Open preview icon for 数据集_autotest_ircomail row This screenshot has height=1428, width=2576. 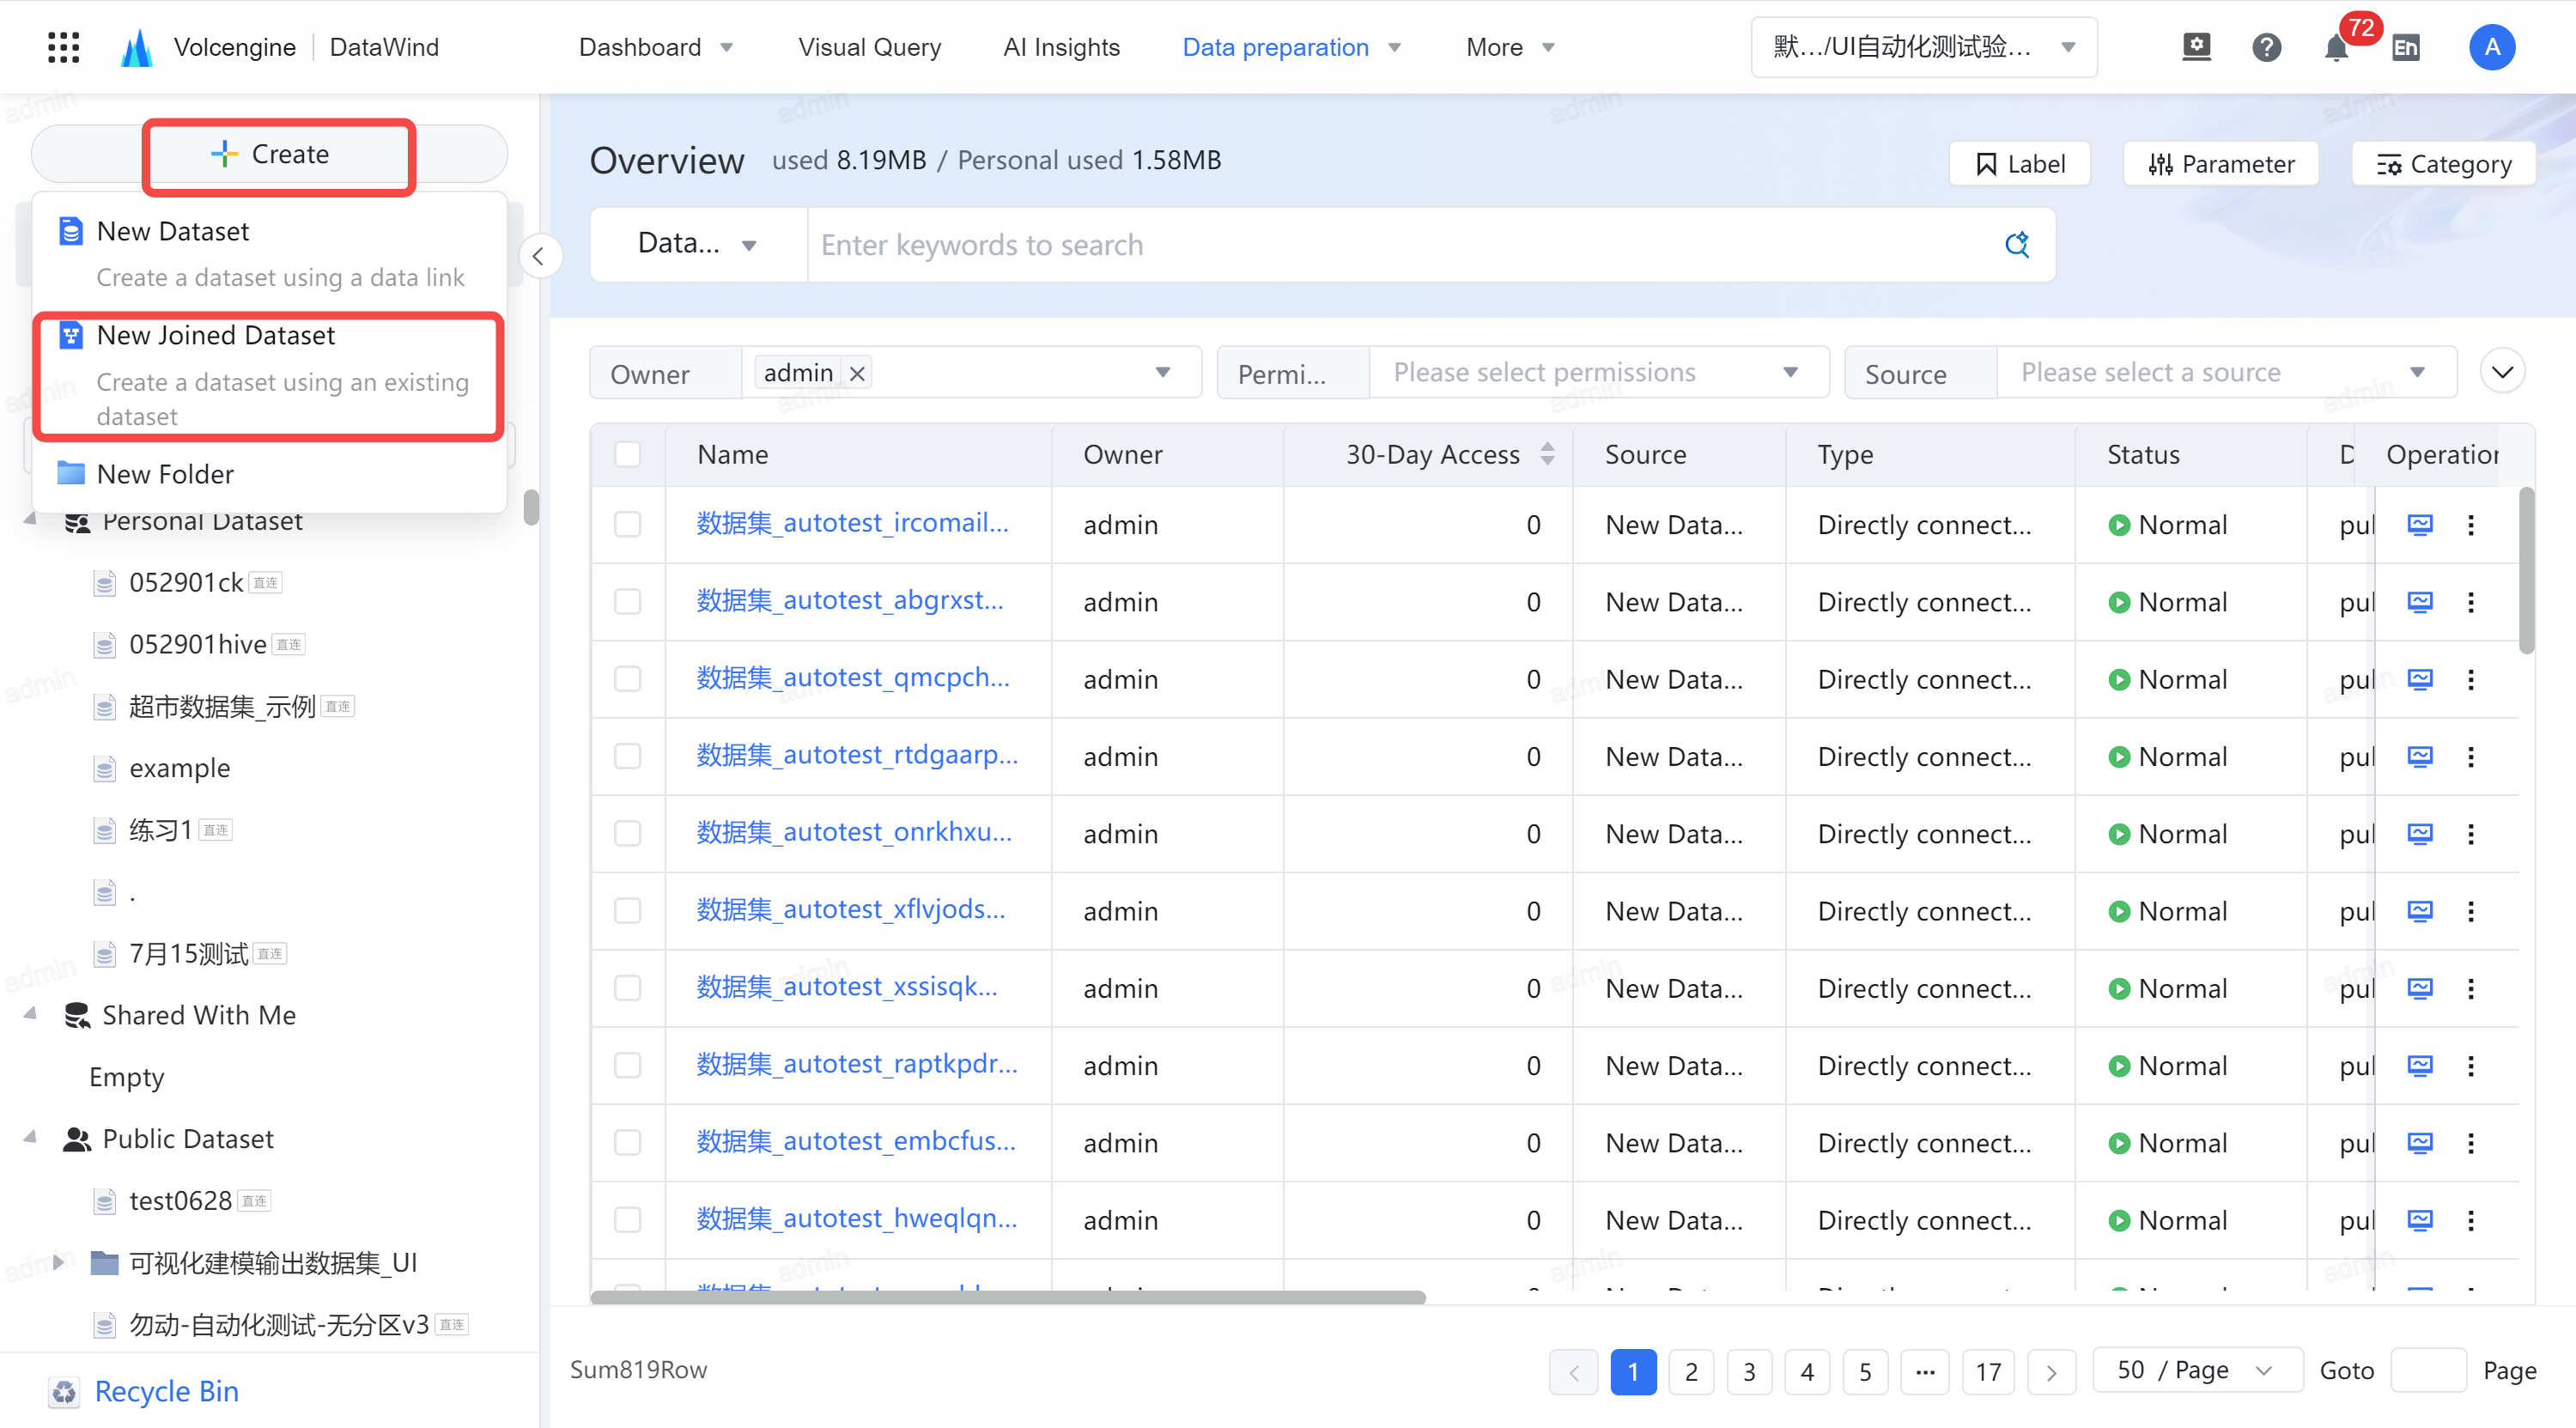(2420, 524)
